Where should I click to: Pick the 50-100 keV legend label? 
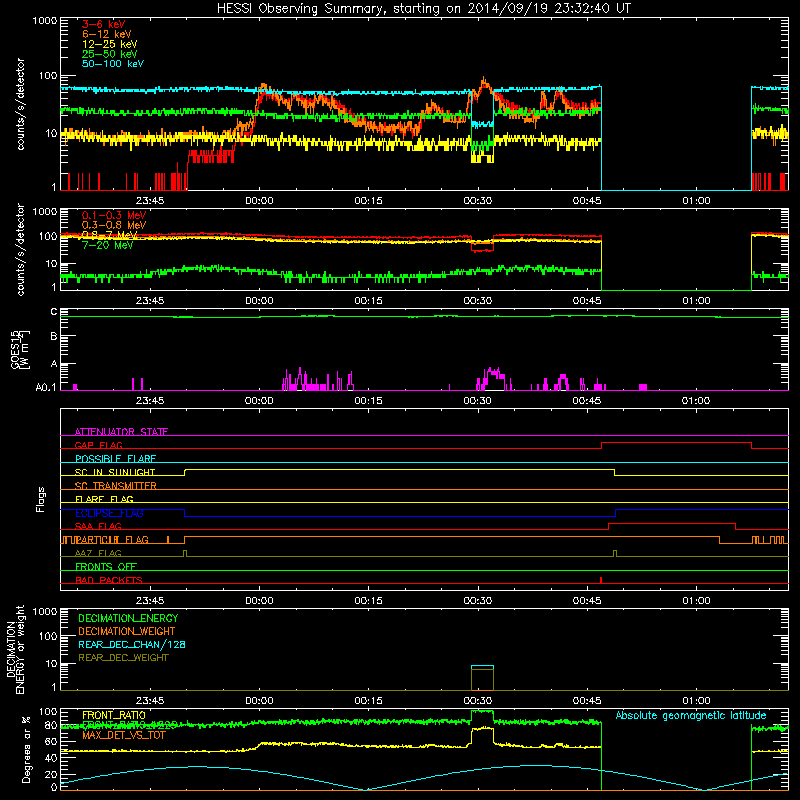click(x=112, y=64)
